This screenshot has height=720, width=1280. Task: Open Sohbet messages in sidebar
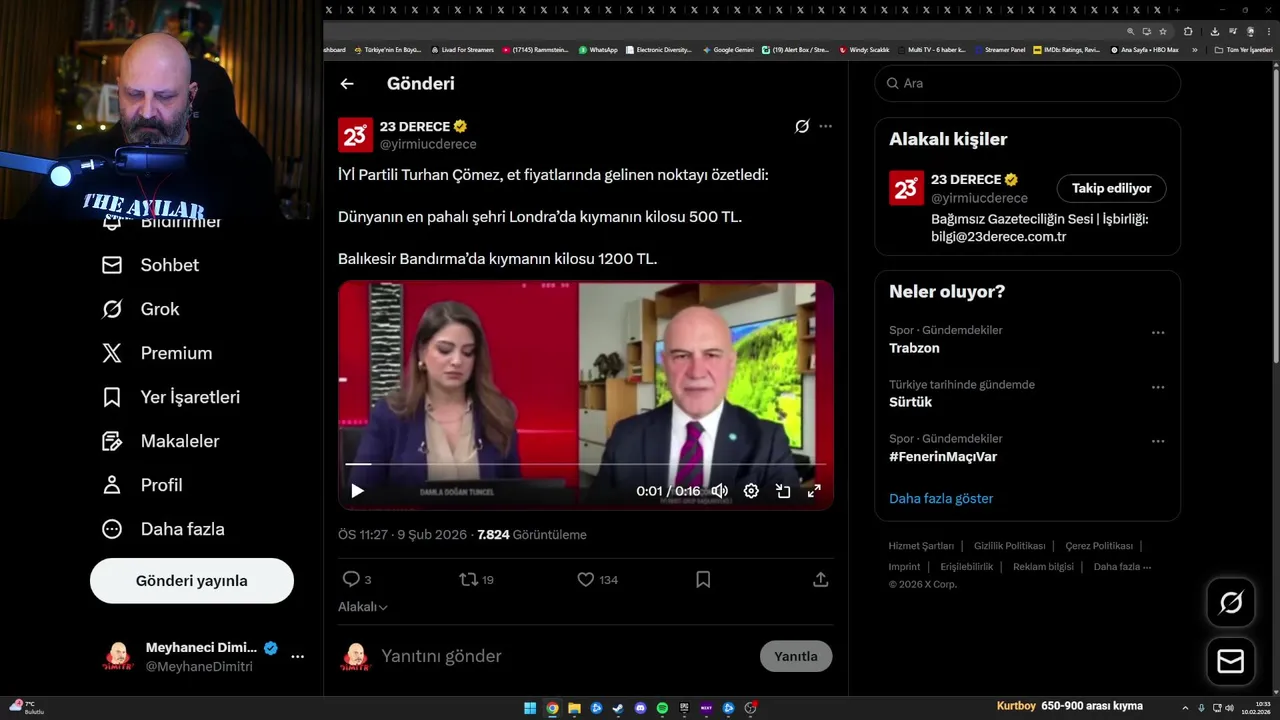[150, 265]
